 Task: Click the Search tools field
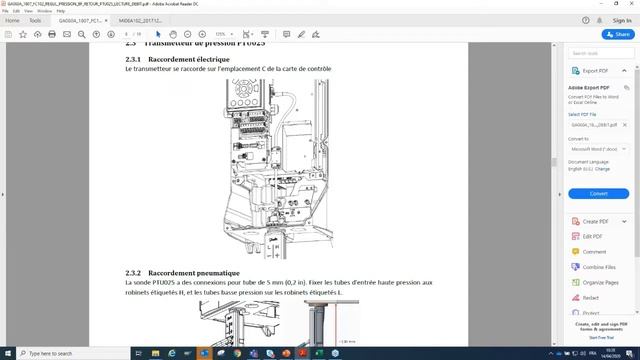point(601,53)
